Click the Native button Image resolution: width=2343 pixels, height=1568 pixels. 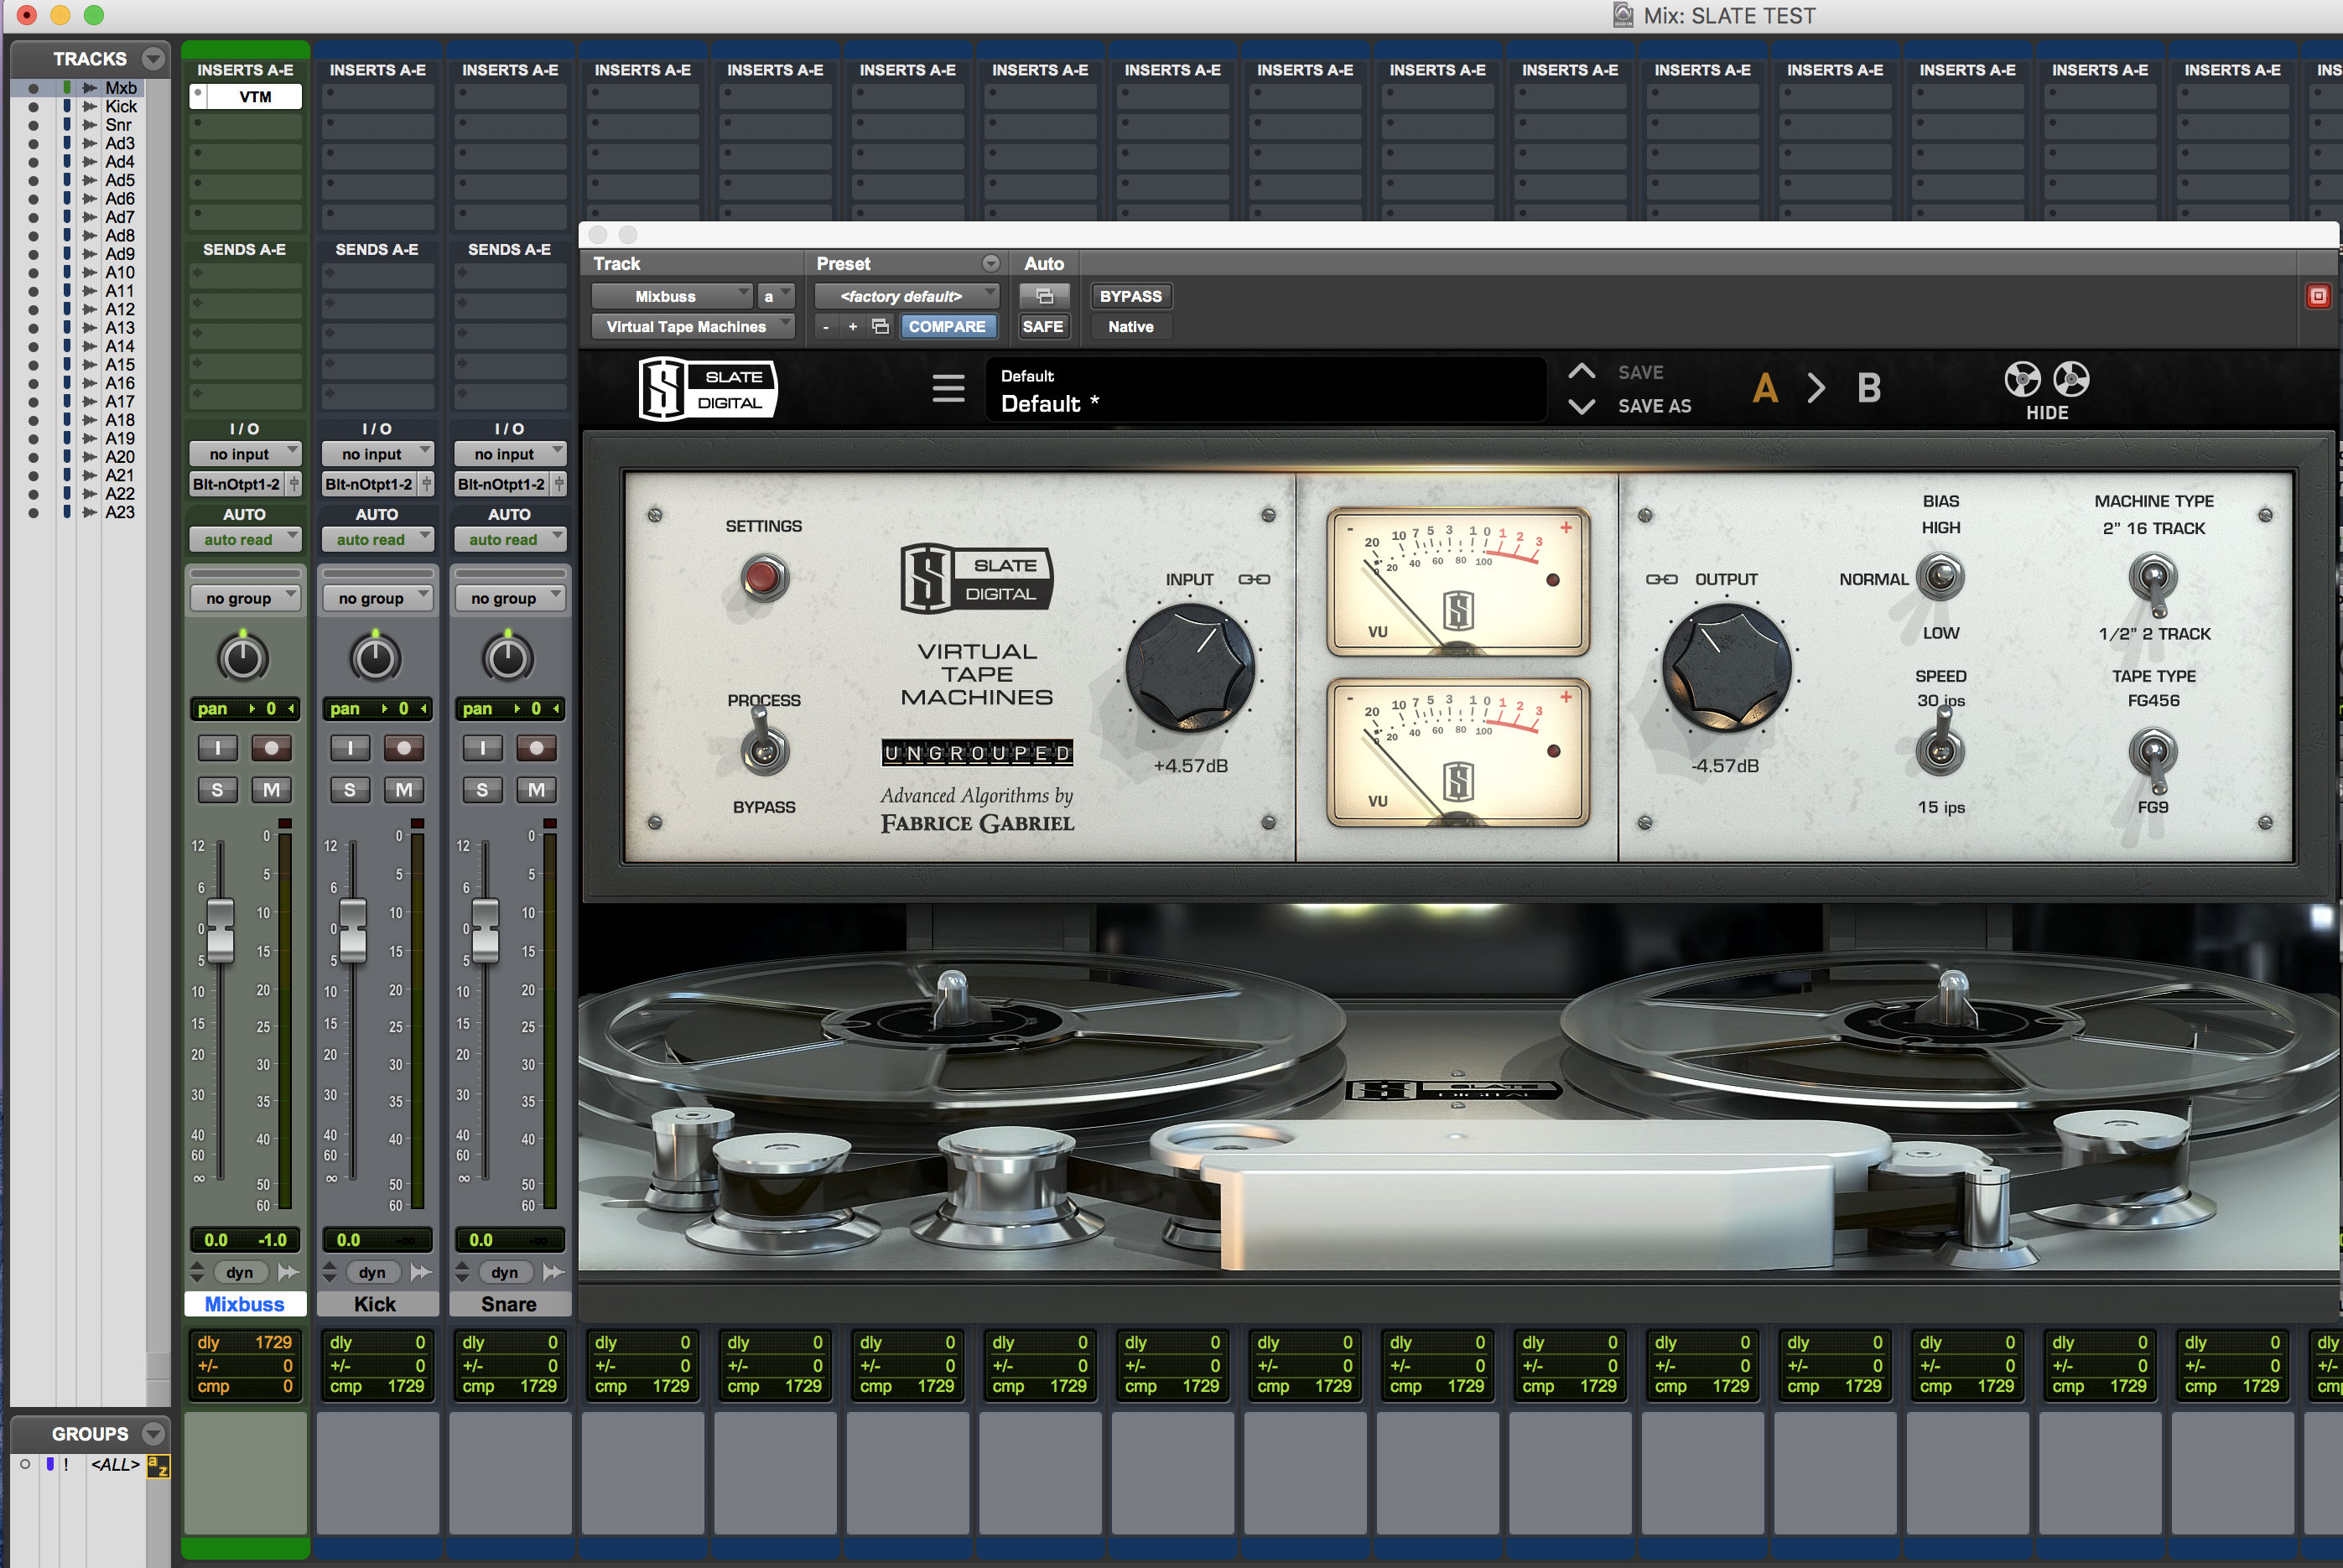(x=1130, y=326)
